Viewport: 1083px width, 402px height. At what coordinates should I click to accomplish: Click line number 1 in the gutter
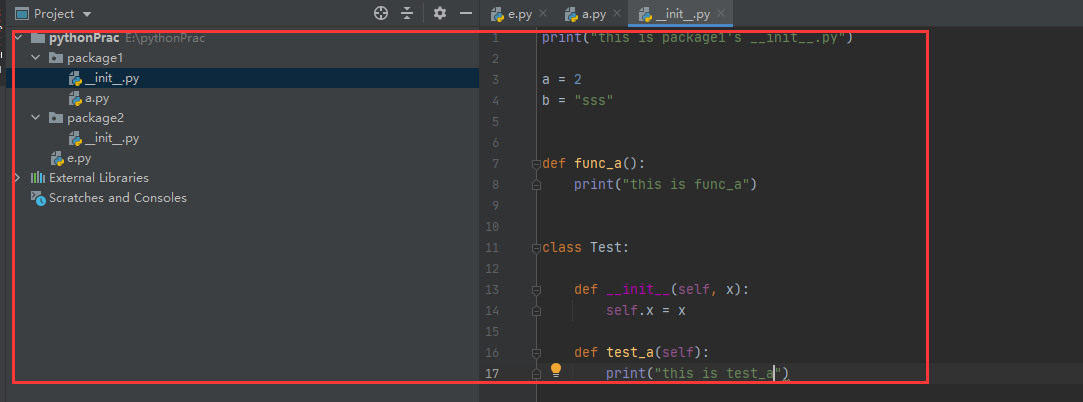point(495,38)
